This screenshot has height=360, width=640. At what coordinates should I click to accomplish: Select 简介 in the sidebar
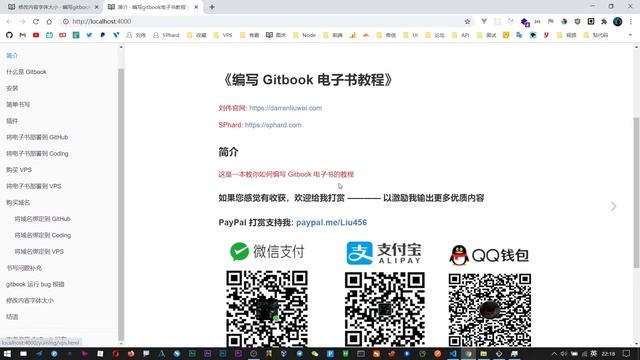[x=12, y=56]
